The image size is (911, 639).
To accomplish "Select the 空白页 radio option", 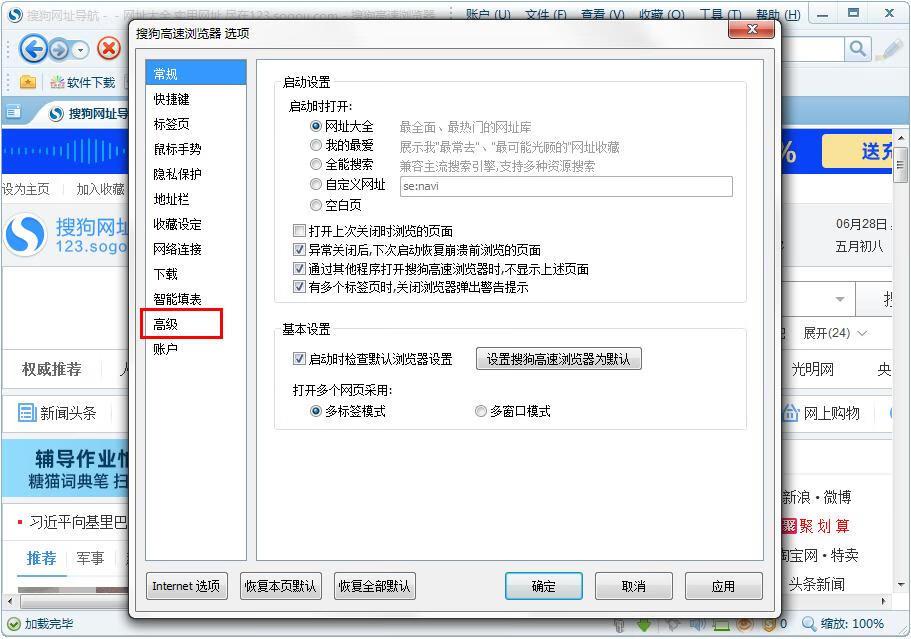I will [x=315, y=205].
